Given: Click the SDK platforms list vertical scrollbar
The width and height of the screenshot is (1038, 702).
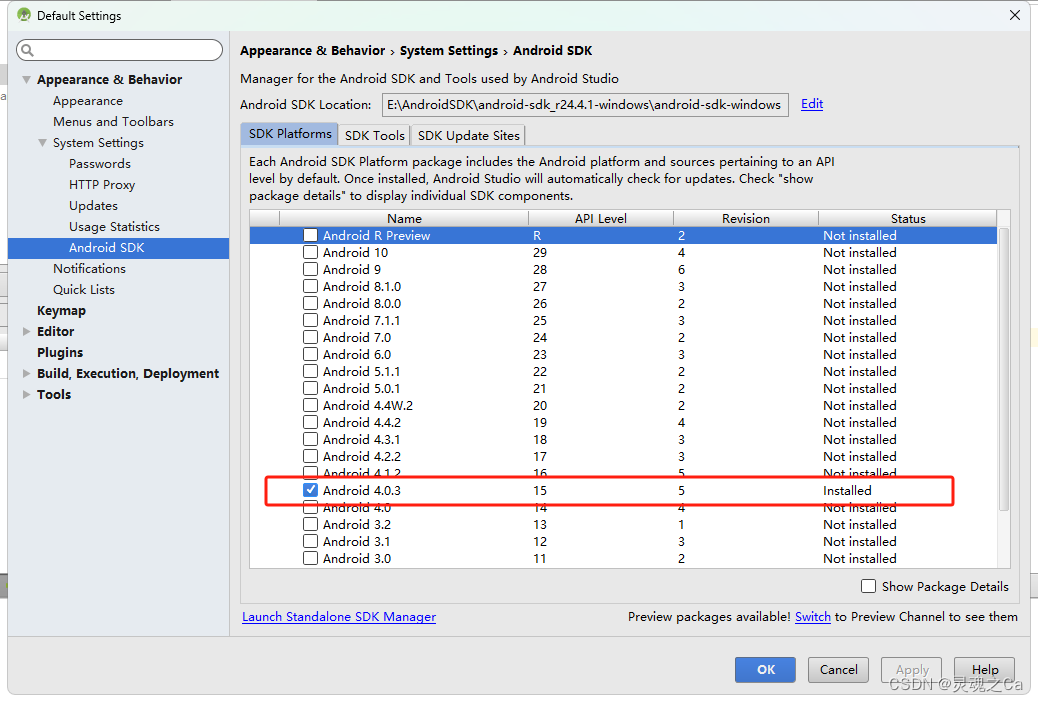Looking at the screenshot, I should [1004, 369].
